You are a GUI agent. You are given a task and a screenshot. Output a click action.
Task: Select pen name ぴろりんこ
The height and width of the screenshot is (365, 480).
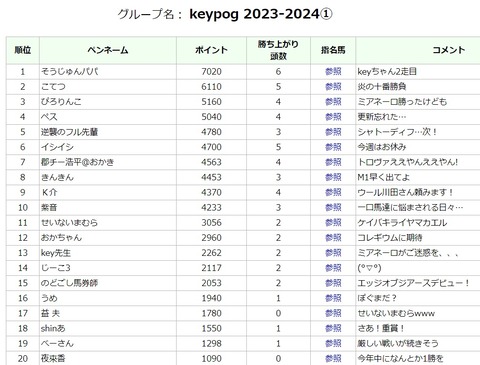[61, 102]
